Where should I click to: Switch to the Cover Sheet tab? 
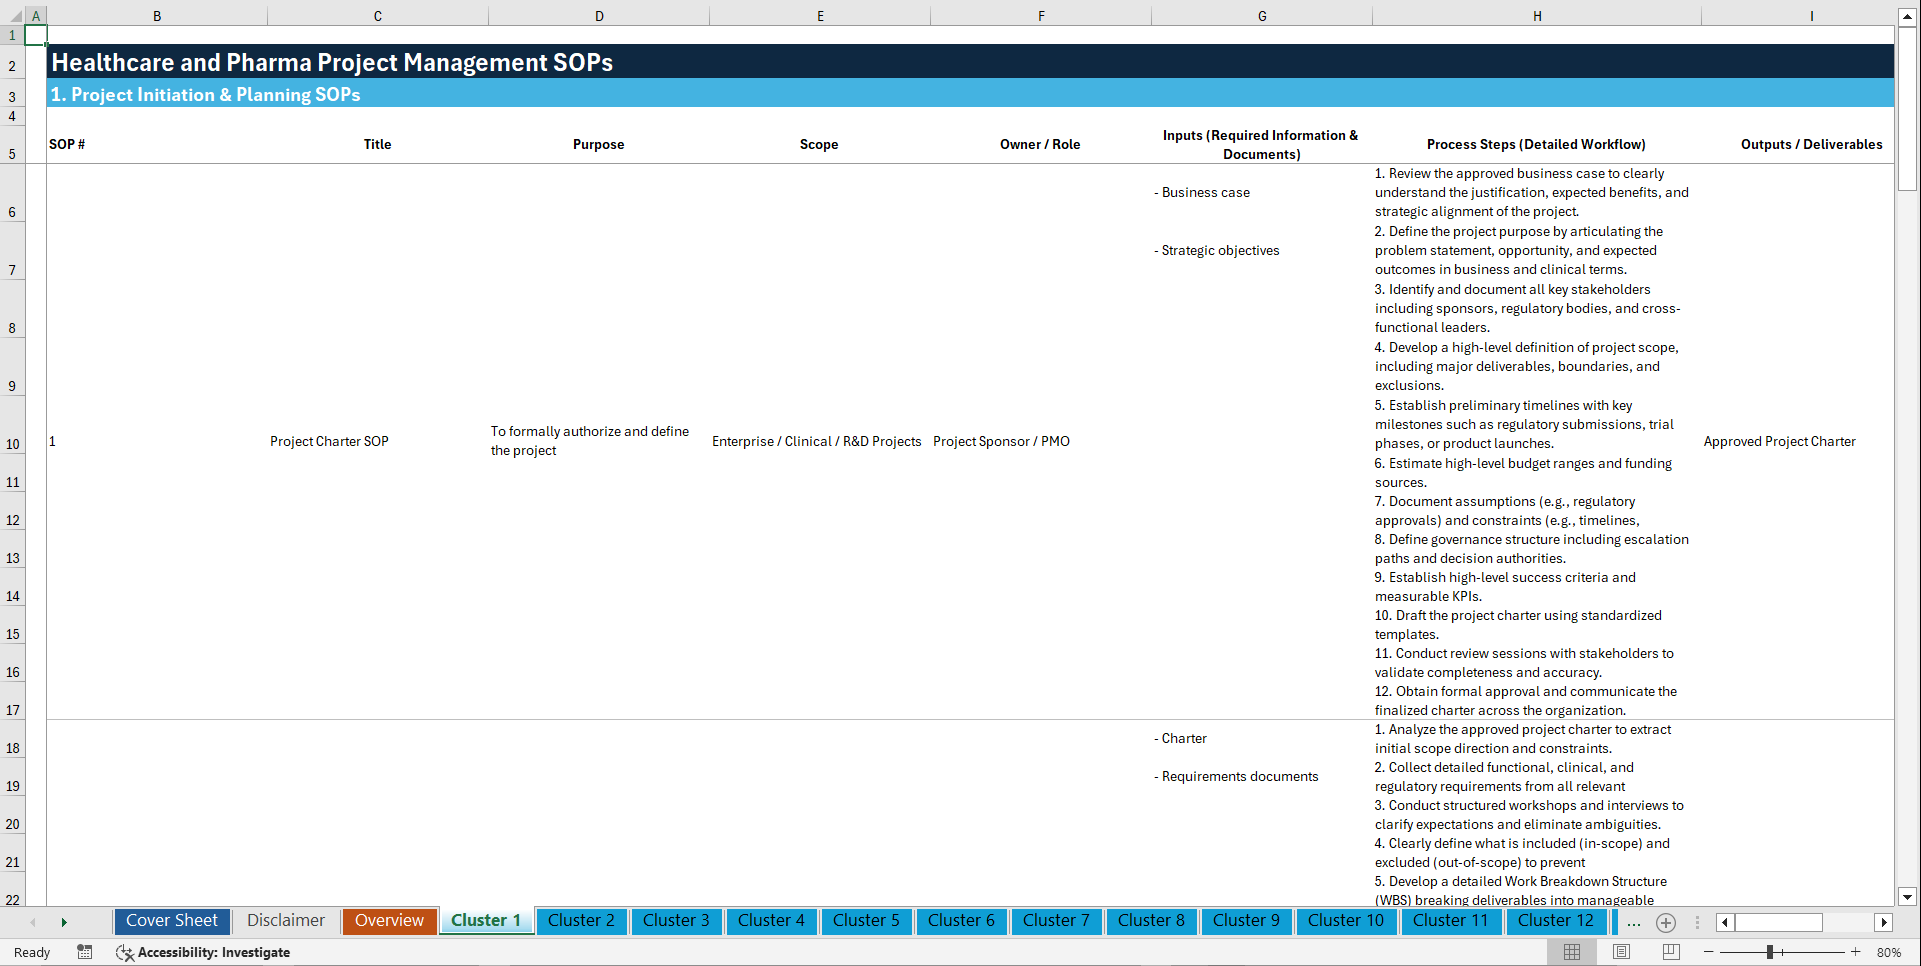[171, 921]
